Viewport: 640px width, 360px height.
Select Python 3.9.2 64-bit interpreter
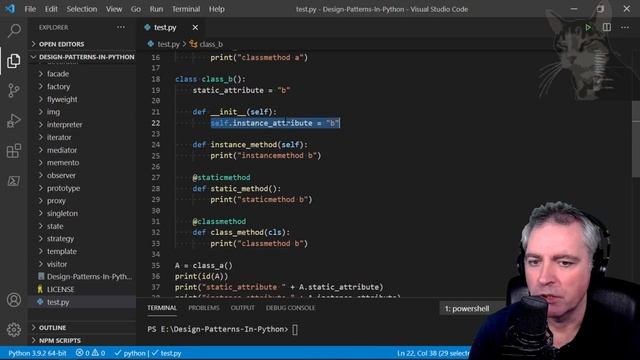37,353
